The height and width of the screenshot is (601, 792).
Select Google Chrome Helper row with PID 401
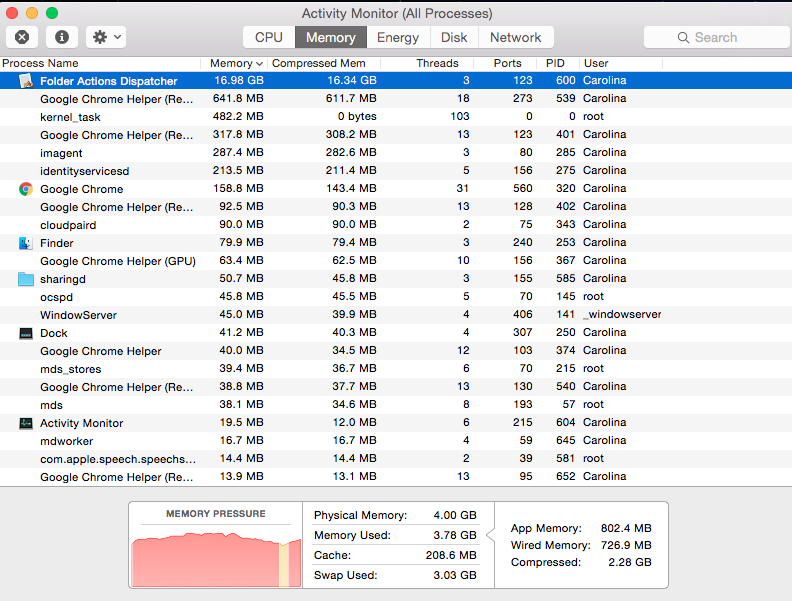[x=396, y=135]
